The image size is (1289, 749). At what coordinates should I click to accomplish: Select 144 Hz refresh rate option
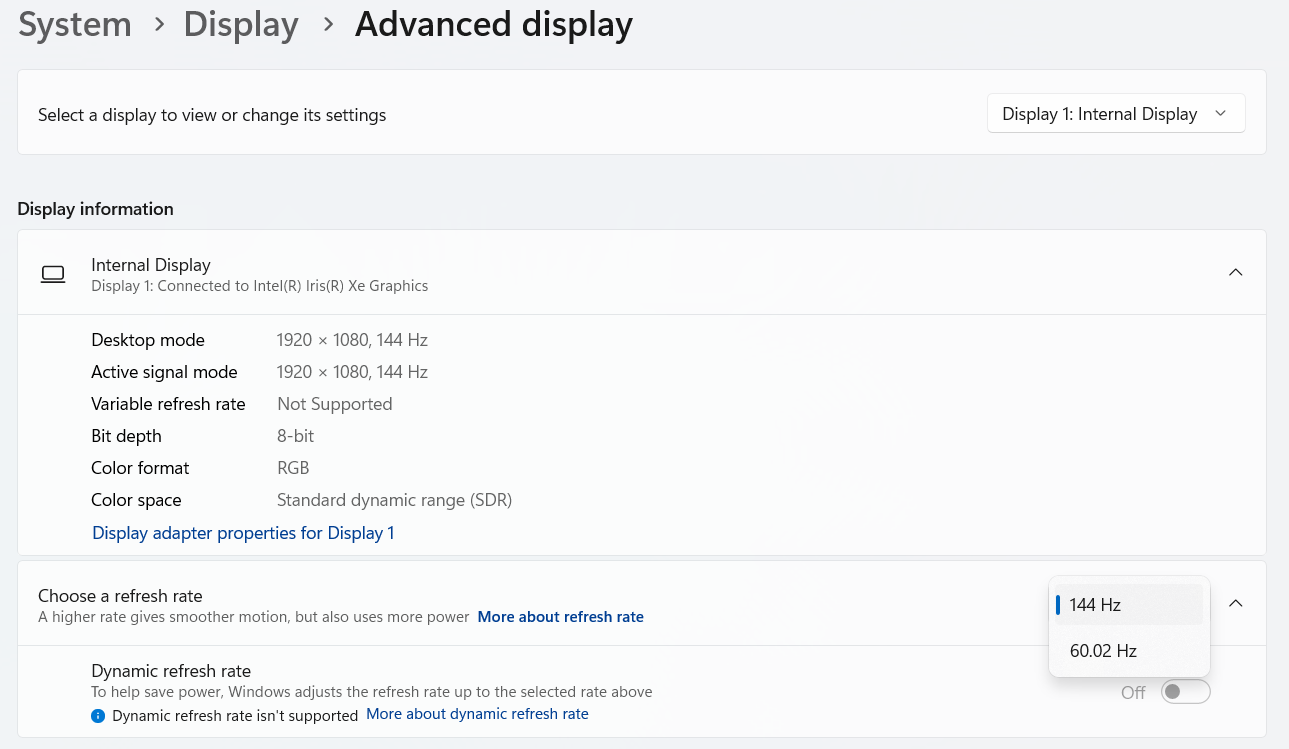tap(1128, 605)
